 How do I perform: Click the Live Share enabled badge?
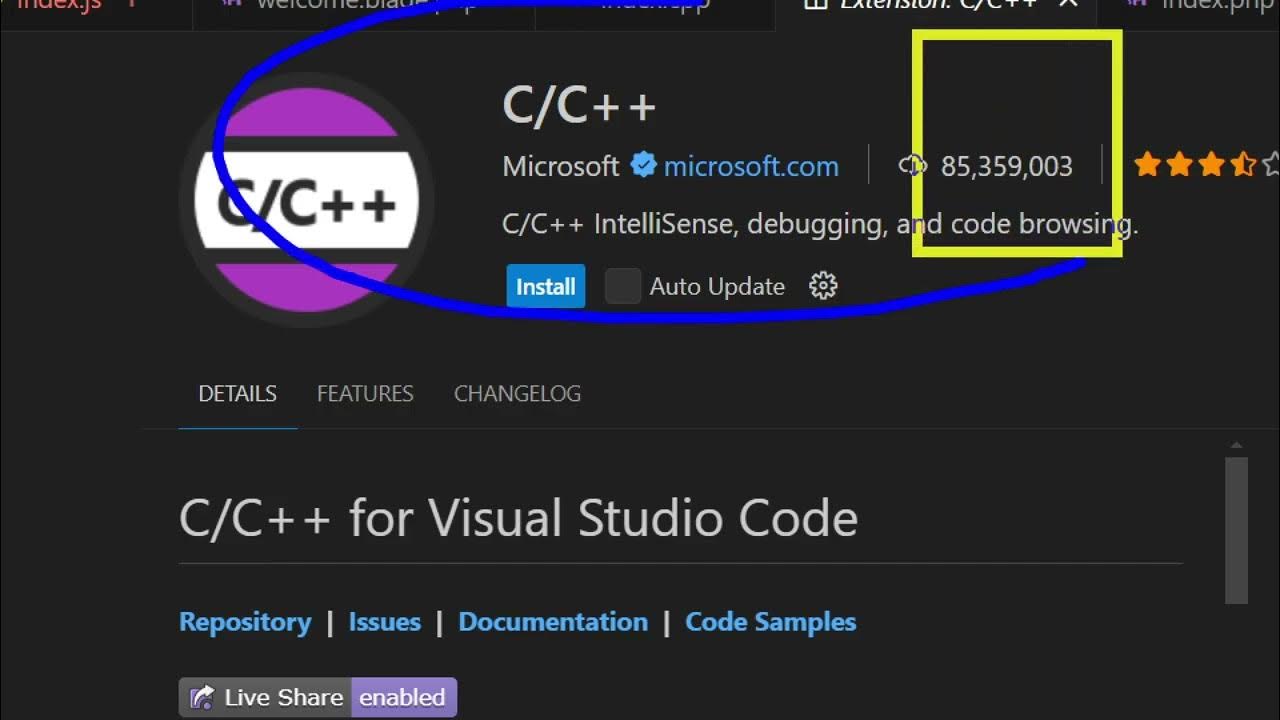318,697
